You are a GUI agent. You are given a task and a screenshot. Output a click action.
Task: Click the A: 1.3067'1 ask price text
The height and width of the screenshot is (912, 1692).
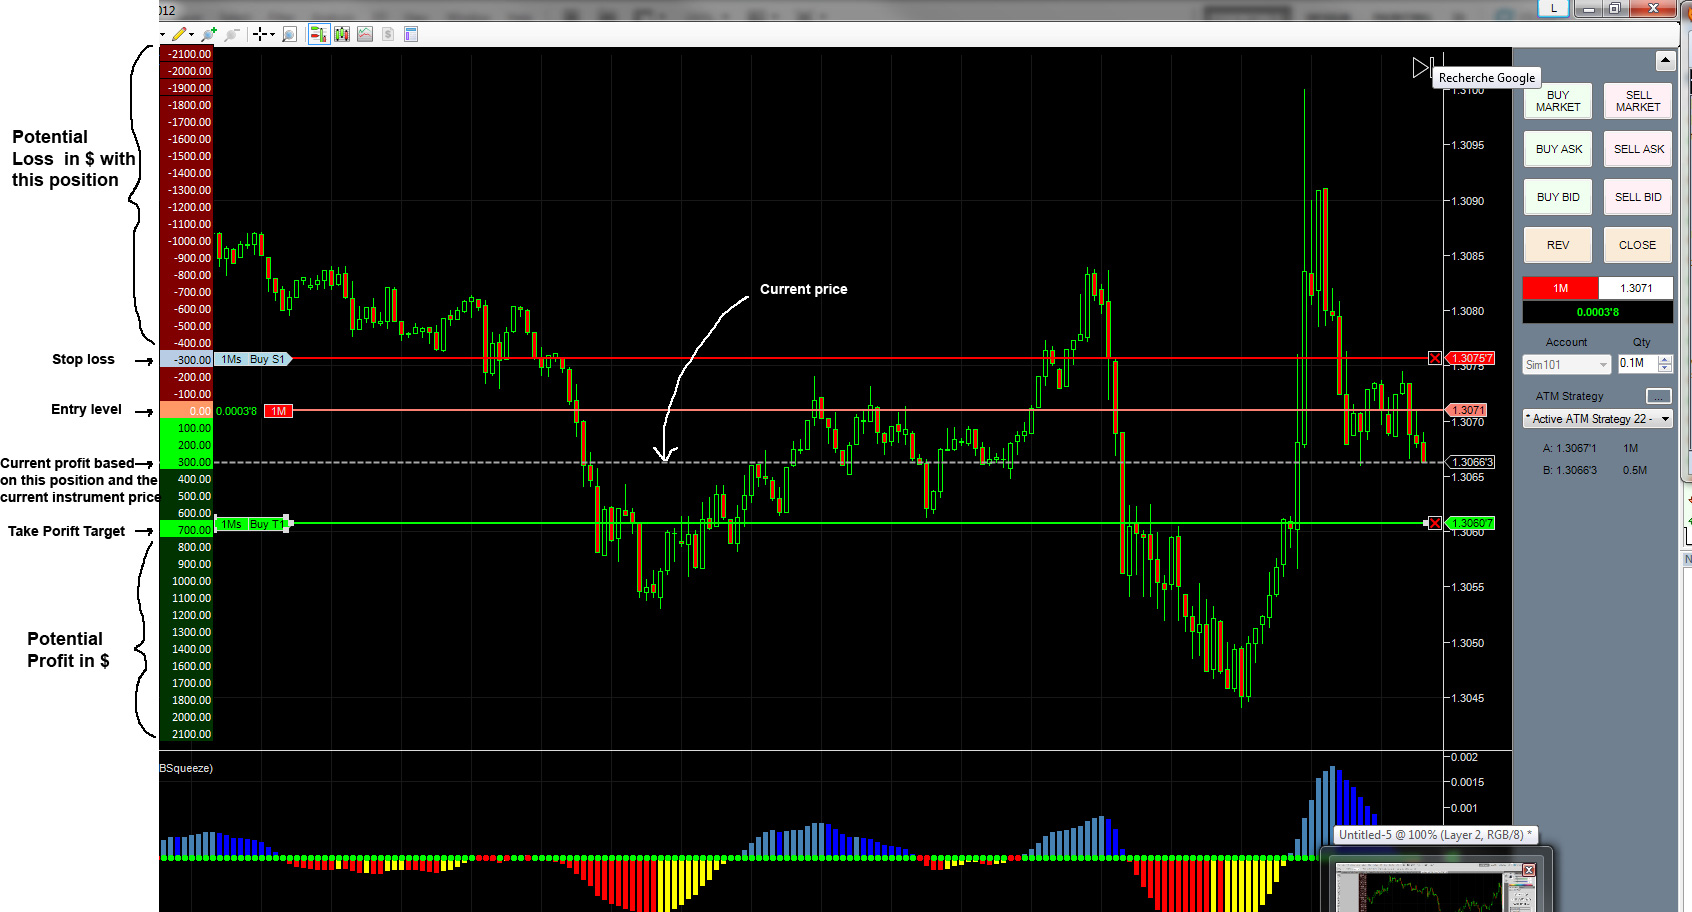[x=1569, y=448]
